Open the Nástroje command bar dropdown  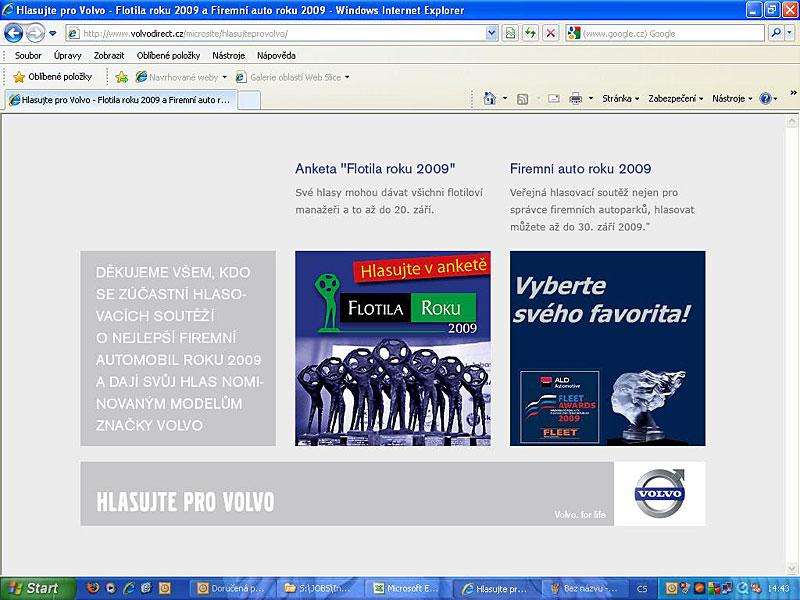pyautogui.click(x=732, y=98)
